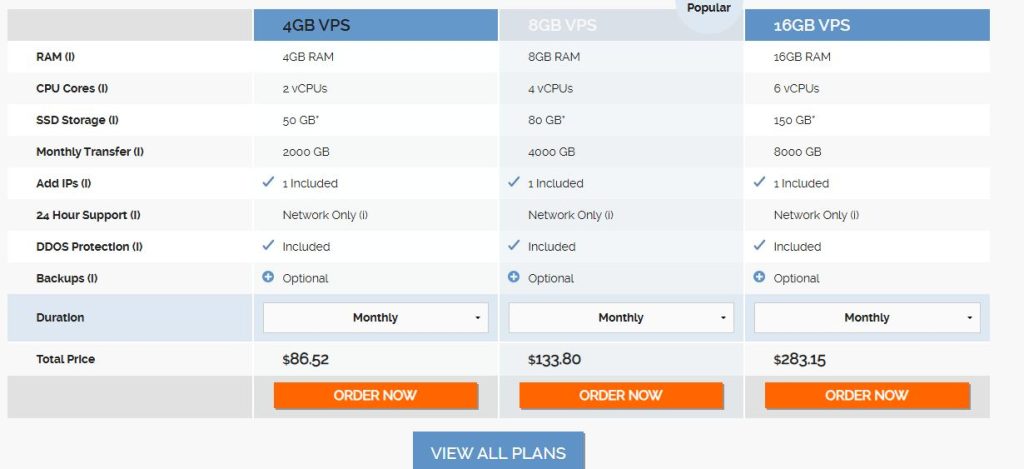The width and height of the screenshot is (1024, 469).
Task: Click the Add IPs checkmark for 4GB VPS
Action: coord(268,183)
